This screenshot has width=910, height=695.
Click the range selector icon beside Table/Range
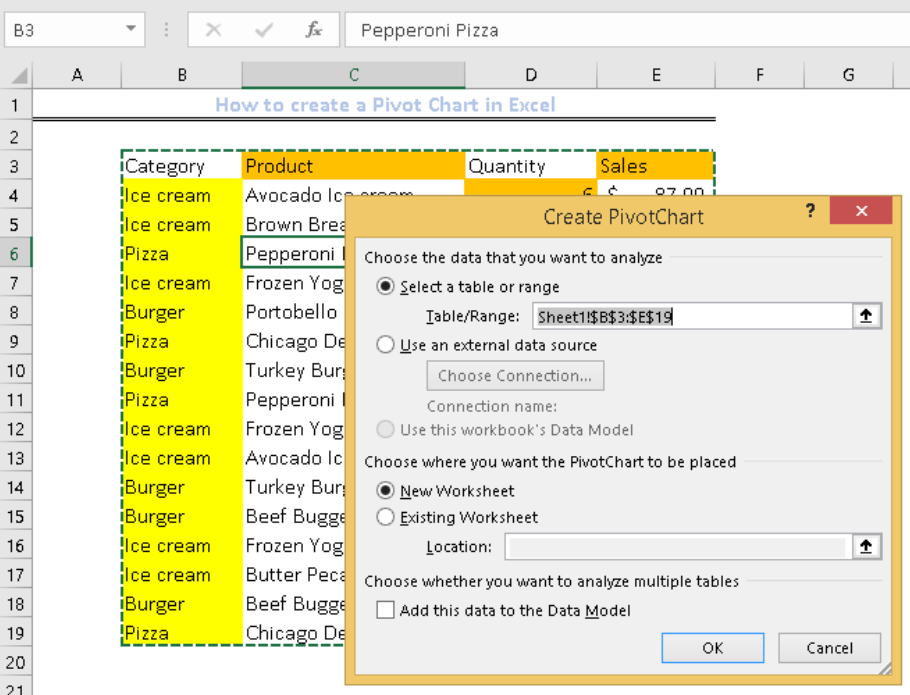pyautogui.click(x=869, y=313)
